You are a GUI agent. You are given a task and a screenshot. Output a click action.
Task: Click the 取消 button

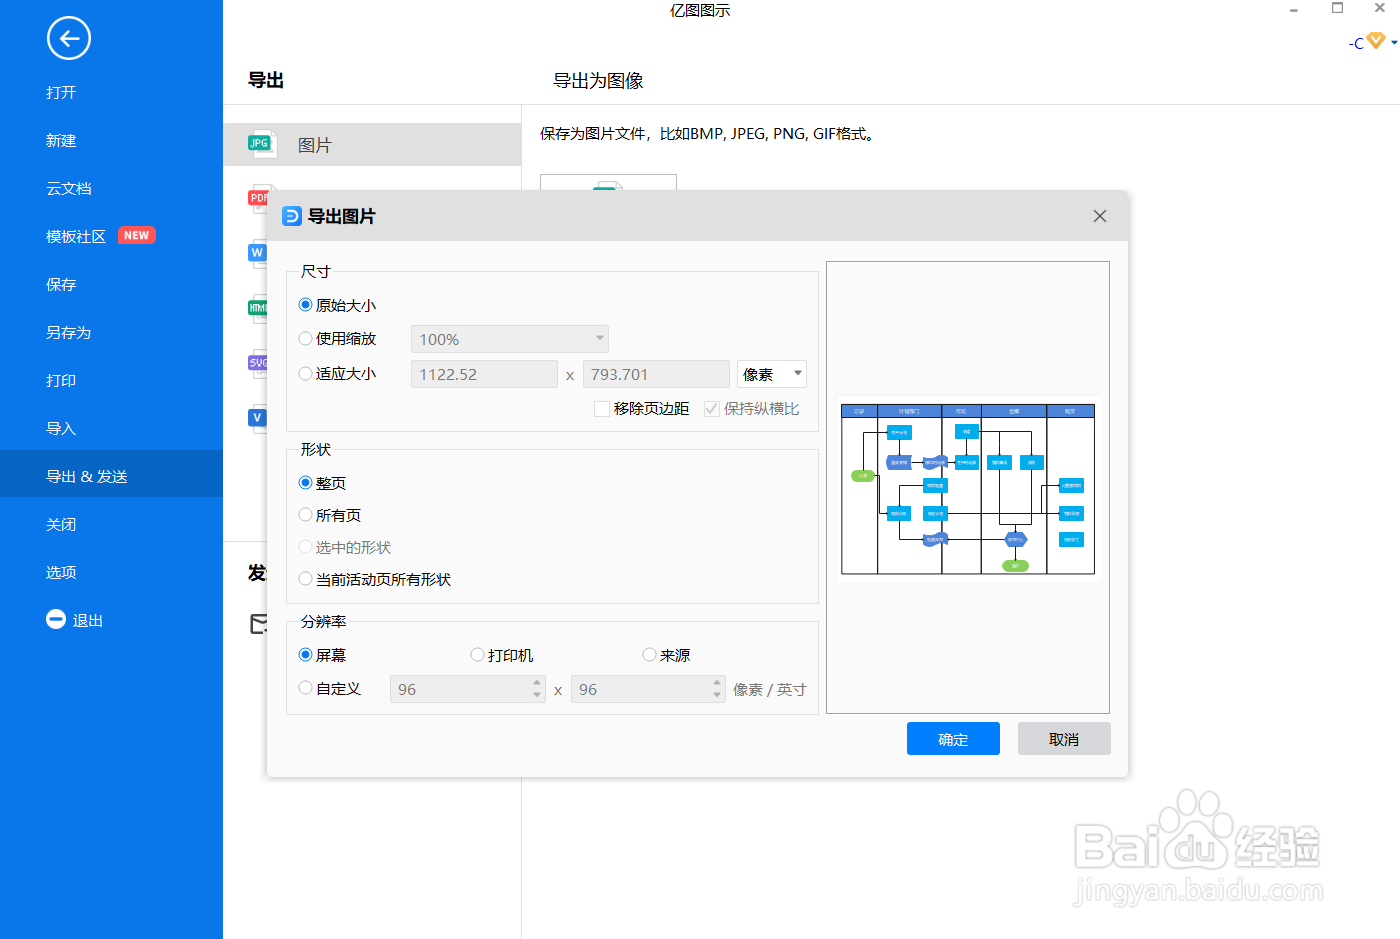[x=1064, y=739]
